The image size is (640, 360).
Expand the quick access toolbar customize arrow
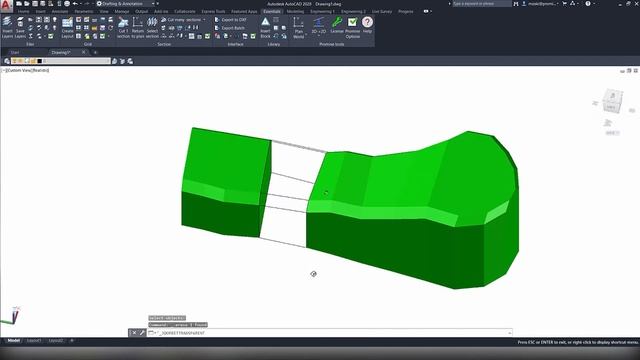(158, 3)
